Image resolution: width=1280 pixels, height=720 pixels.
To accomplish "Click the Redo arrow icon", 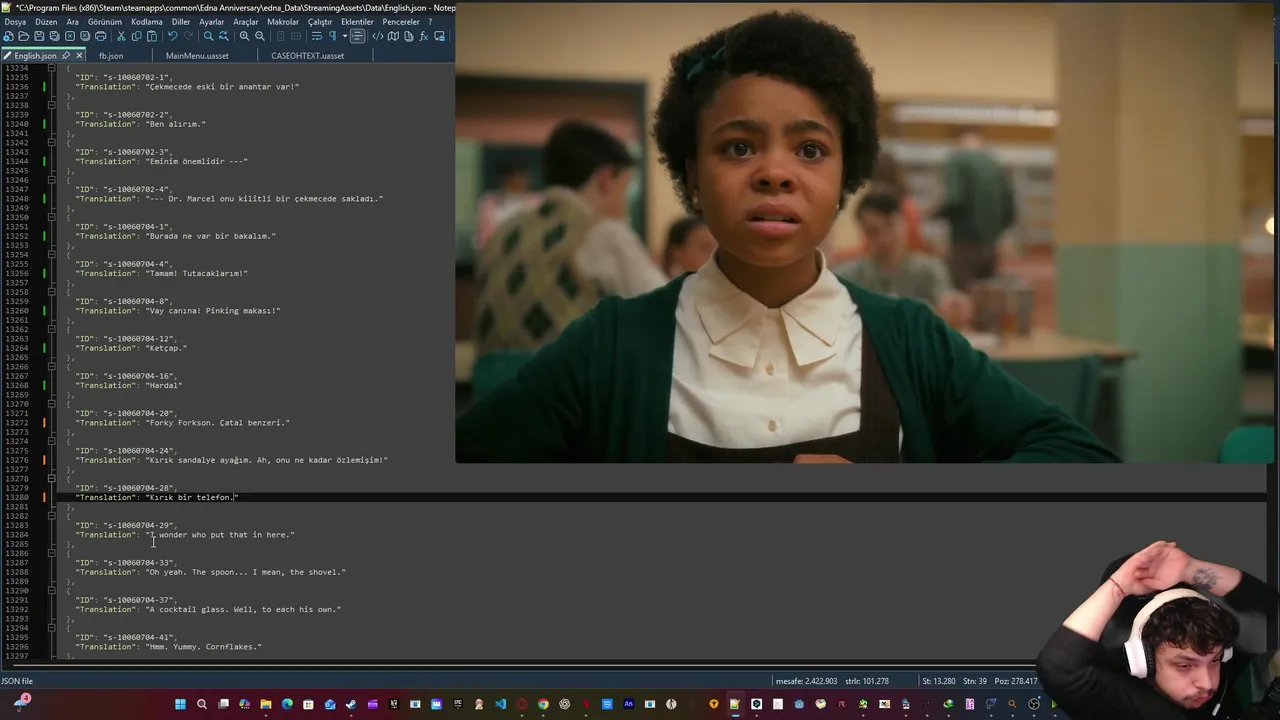I will pyautogui.click(x=188, y=36).
